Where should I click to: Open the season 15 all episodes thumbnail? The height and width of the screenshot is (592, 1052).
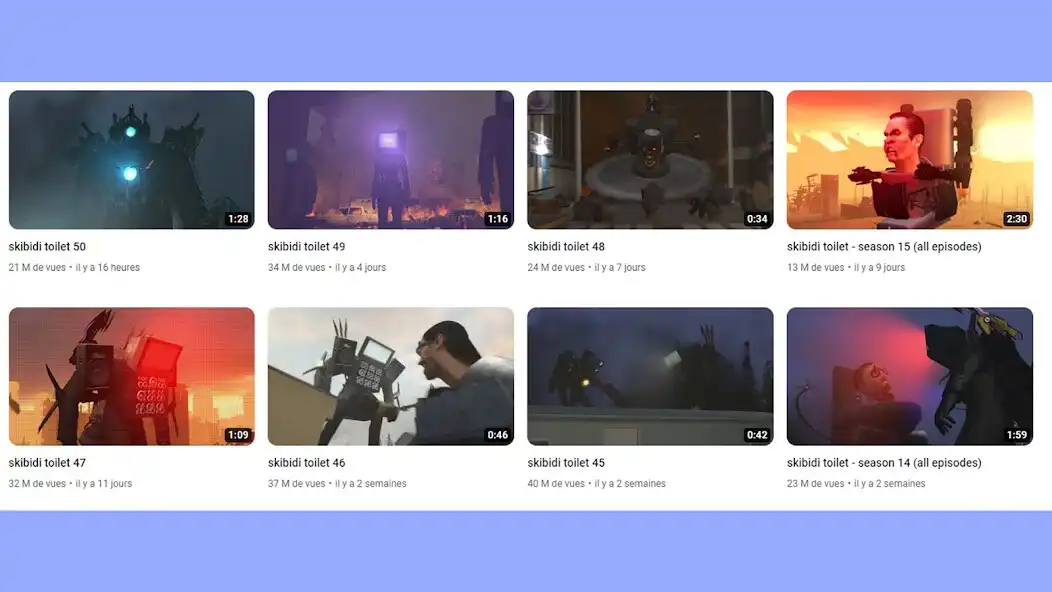[910, 160]
